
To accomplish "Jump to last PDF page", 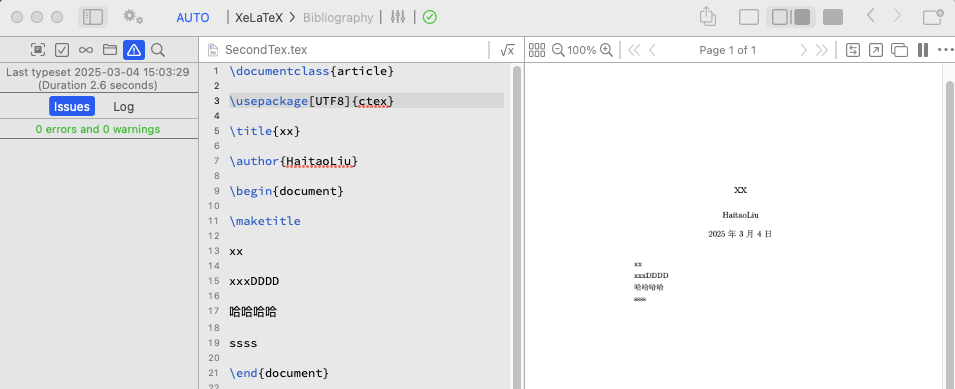I will (x=822, y=50).
